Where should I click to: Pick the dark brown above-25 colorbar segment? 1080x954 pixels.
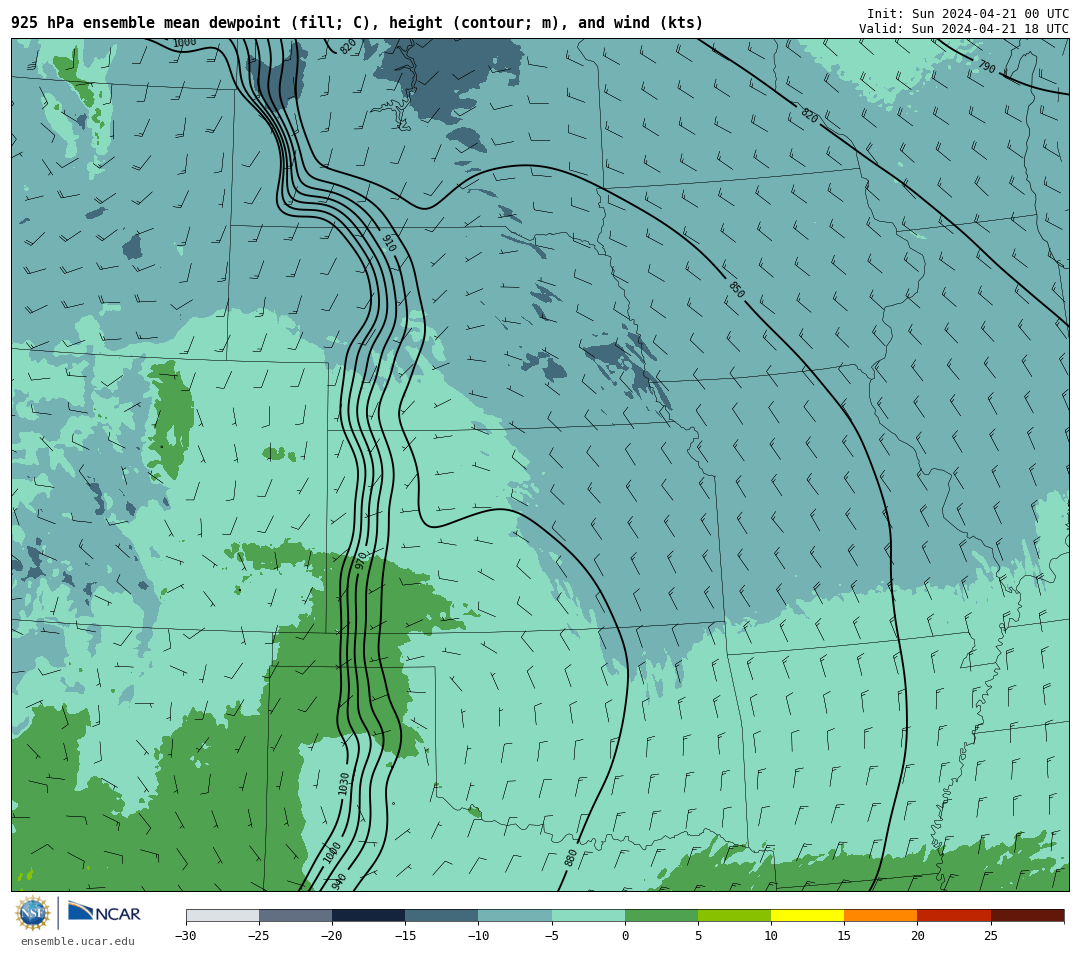(1028, 915)
